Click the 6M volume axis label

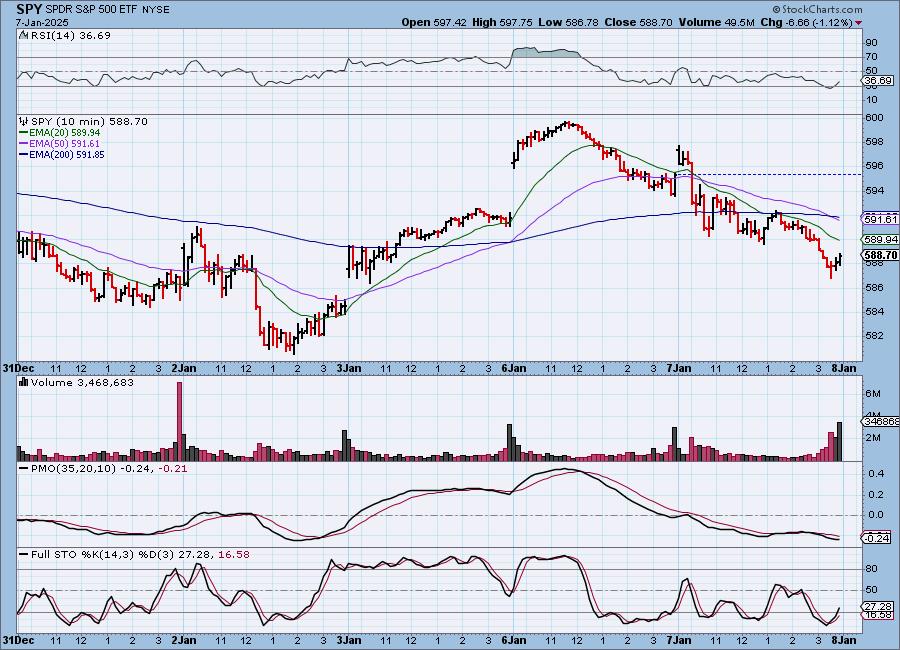873,393
